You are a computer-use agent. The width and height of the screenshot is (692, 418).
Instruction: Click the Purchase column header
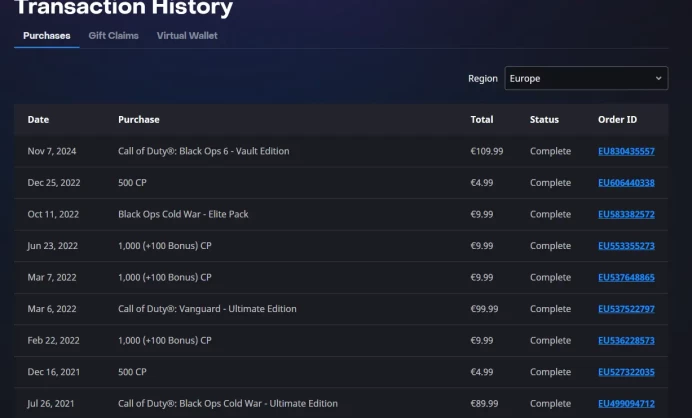[x=139, y=120]
